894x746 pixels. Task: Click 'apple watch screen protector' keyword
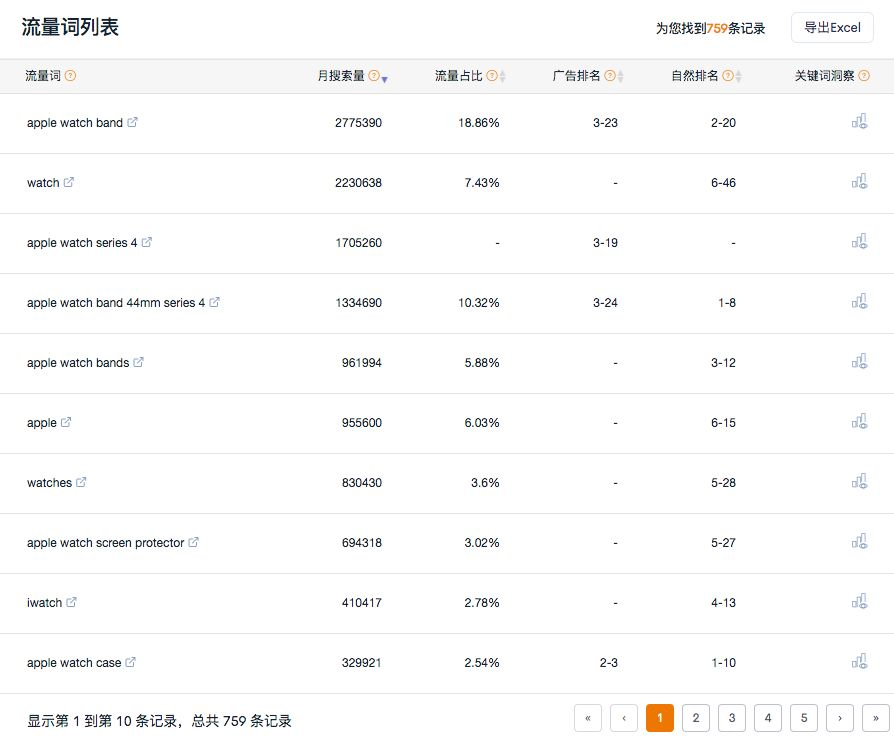coord(105,543)
